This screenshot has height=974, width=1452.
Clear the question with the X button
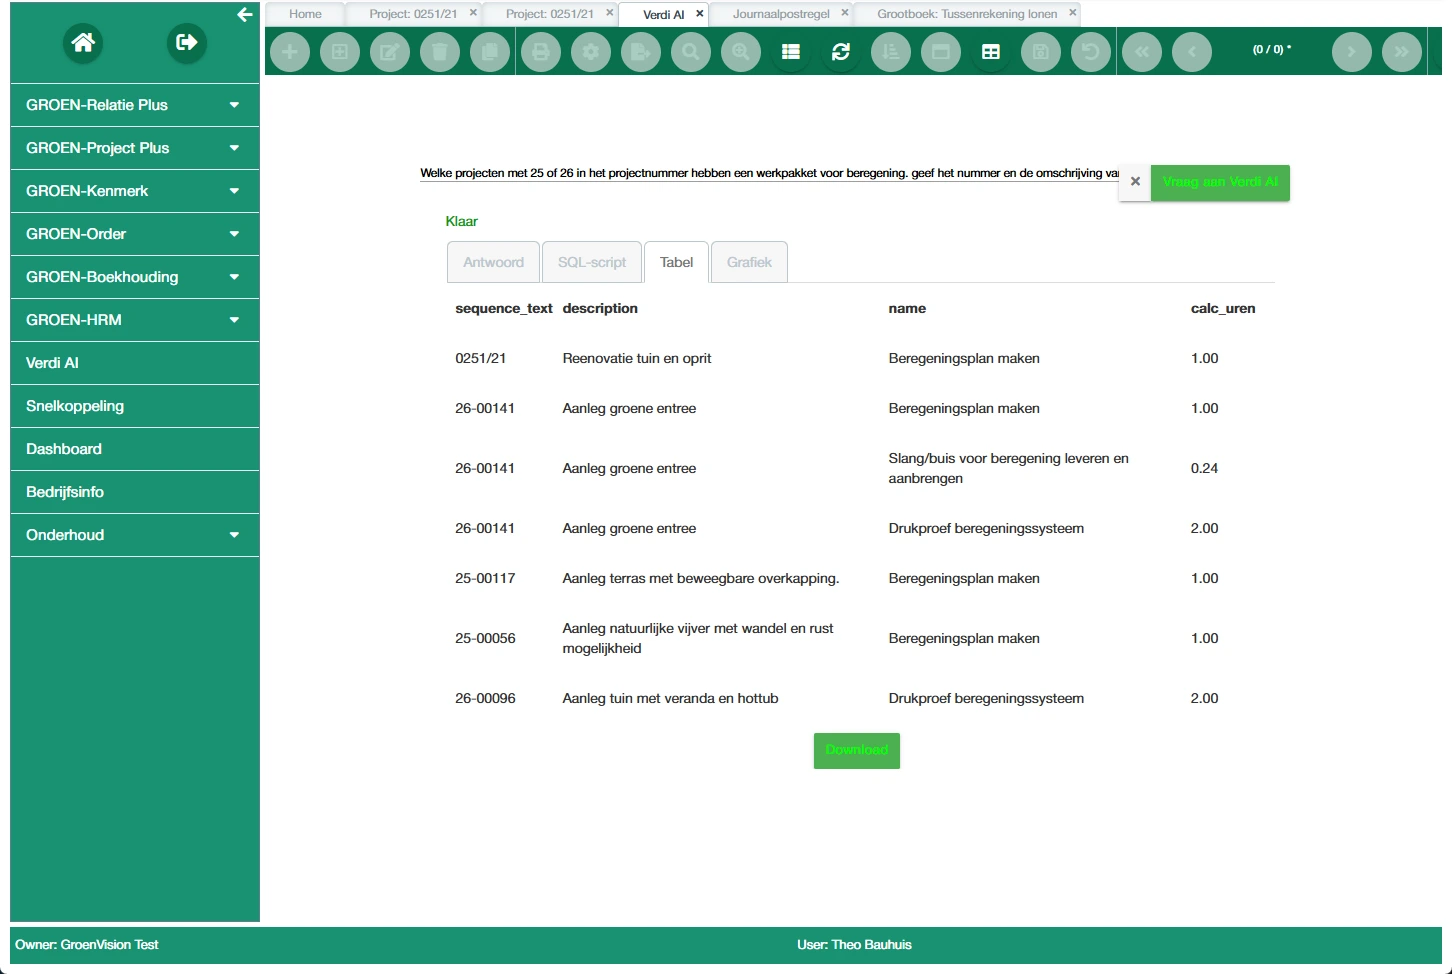[1135, 182]
